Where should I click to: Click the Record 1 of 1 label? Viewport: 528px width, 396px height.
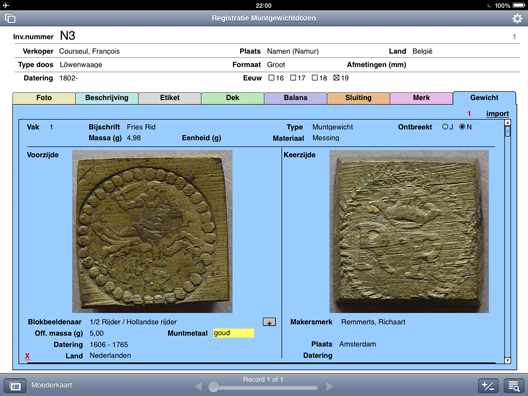tap(263, 380)
